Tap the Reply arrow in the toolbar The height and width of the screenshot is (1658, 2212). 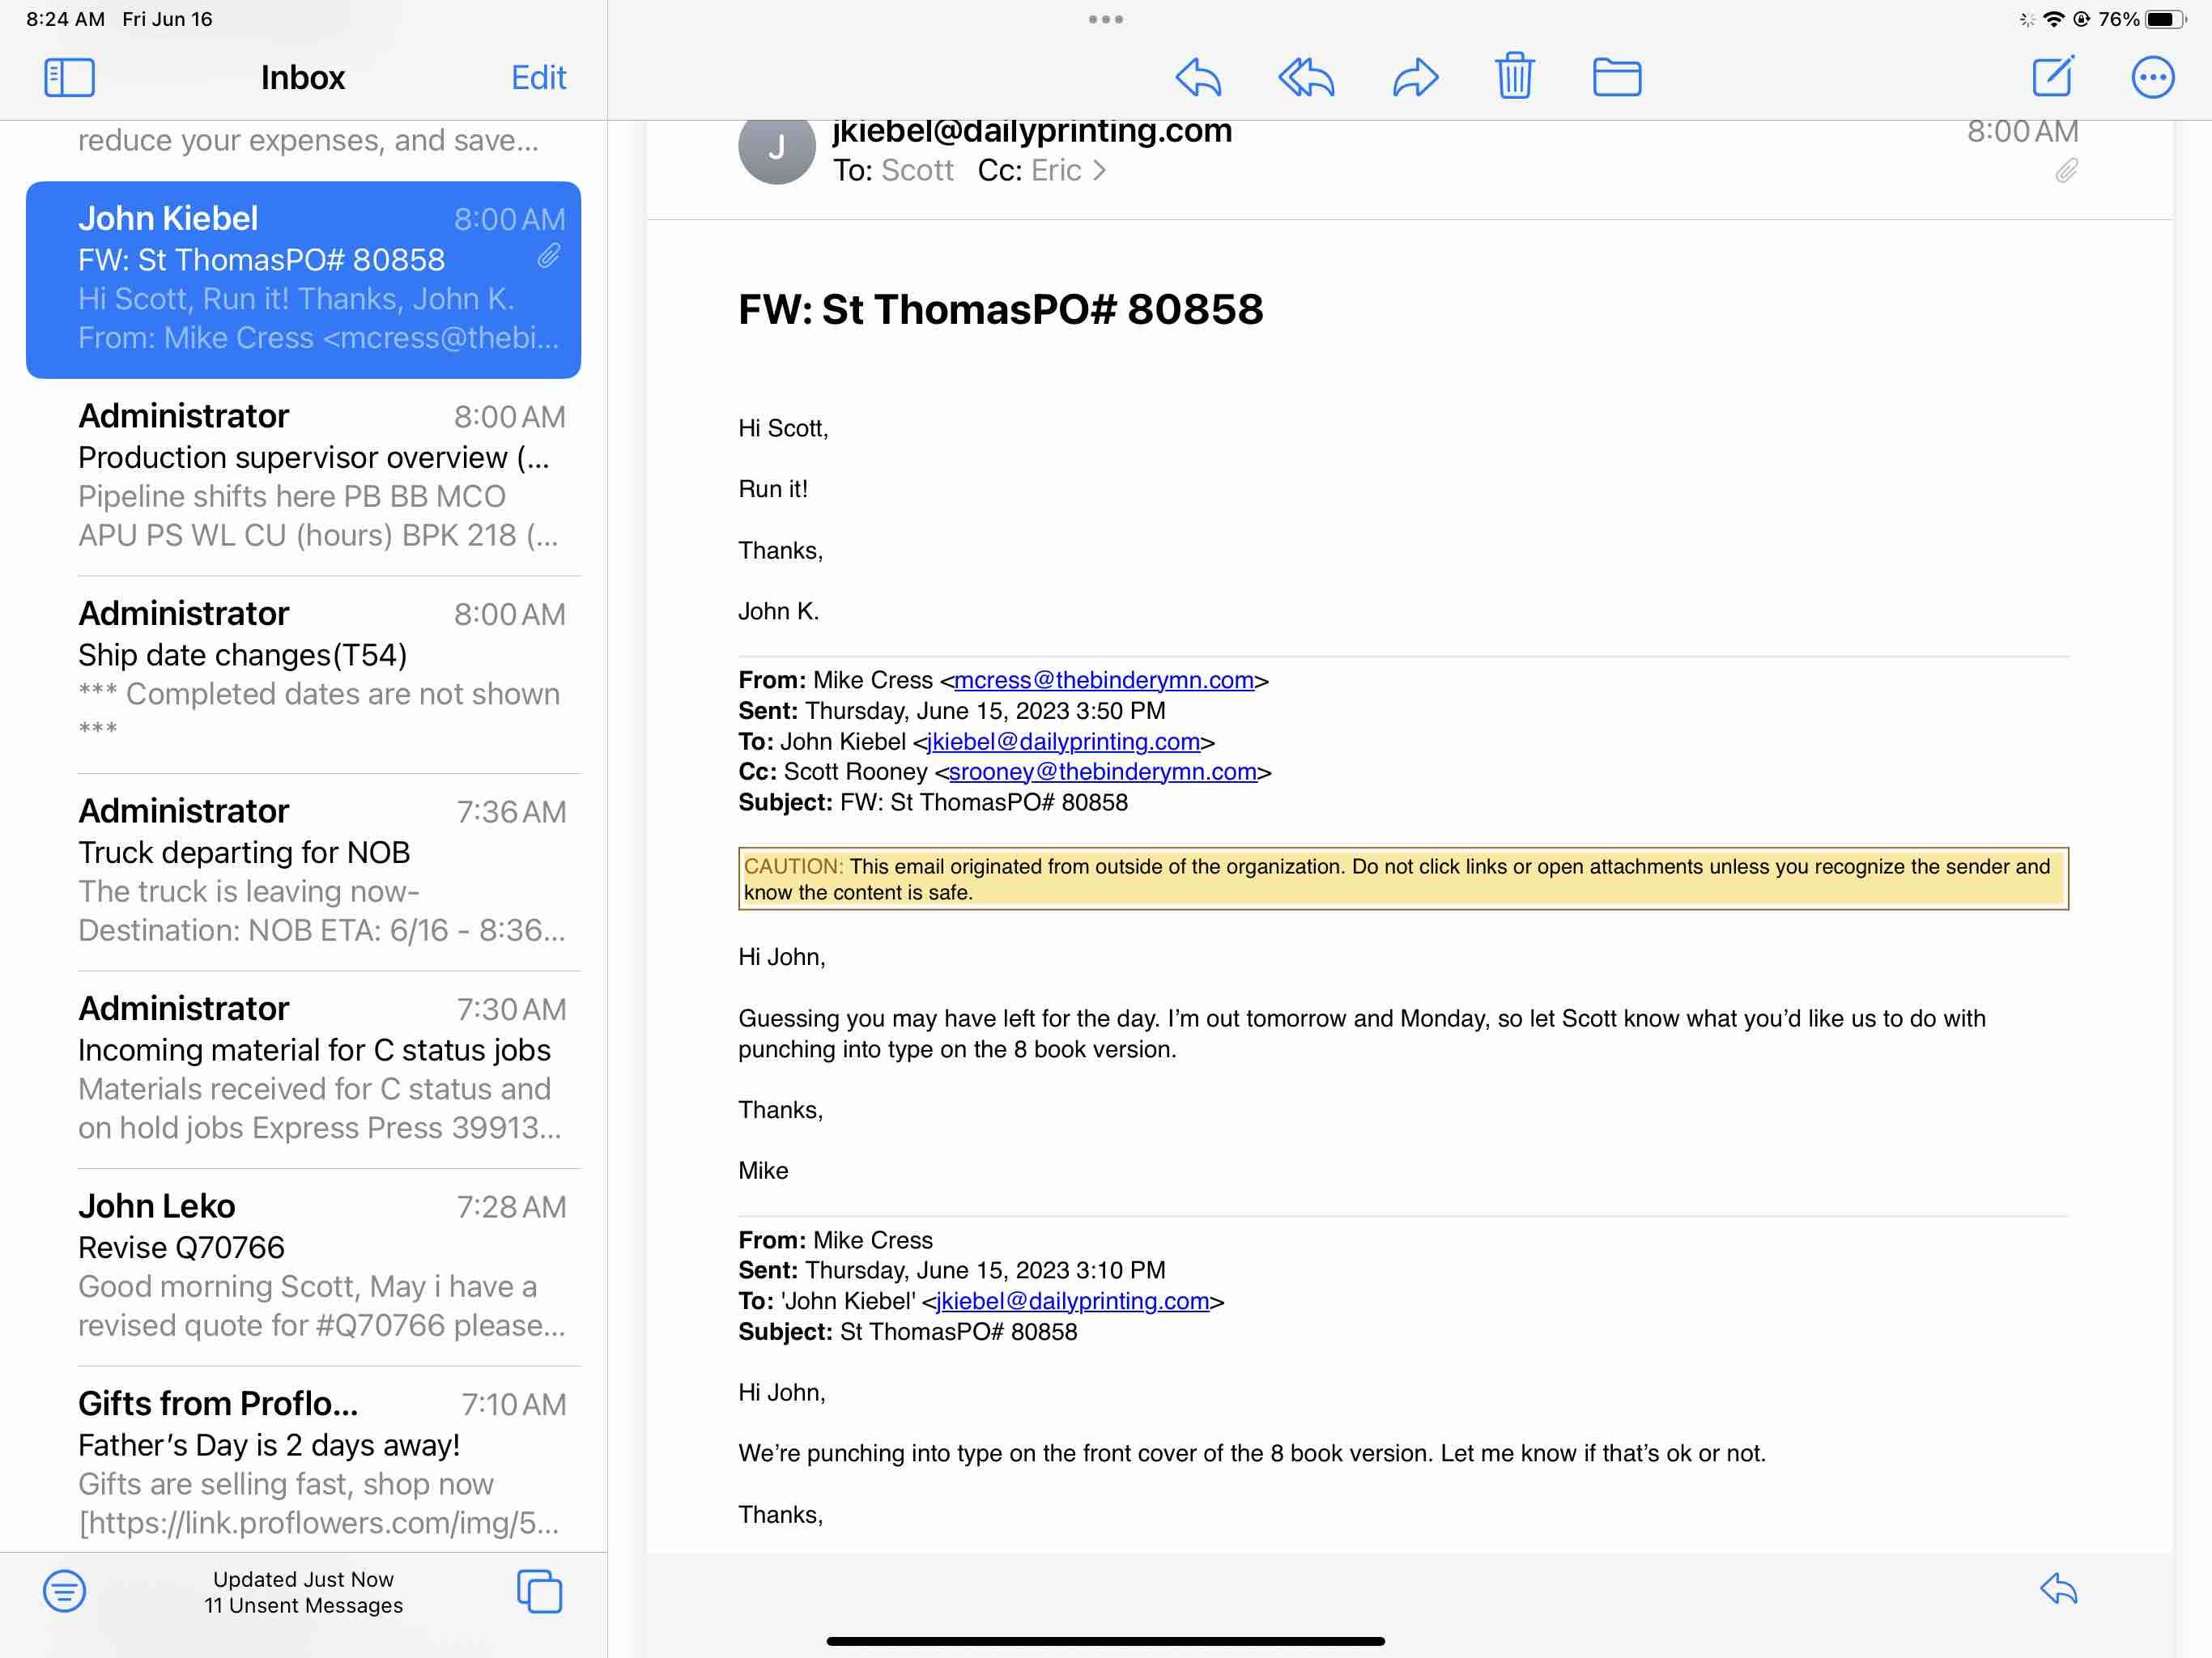point(1198,77)
